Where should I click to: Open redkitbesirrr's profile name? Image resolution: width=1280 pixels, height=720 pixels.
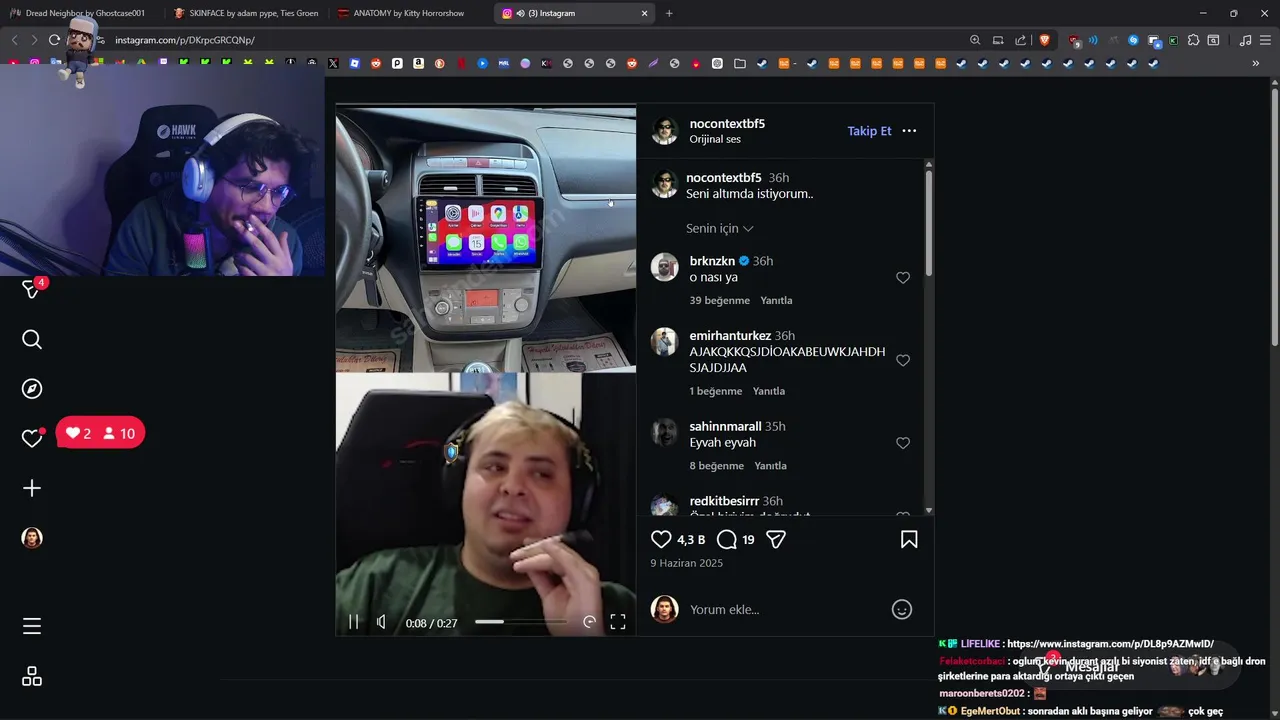[x=724, y=501]
